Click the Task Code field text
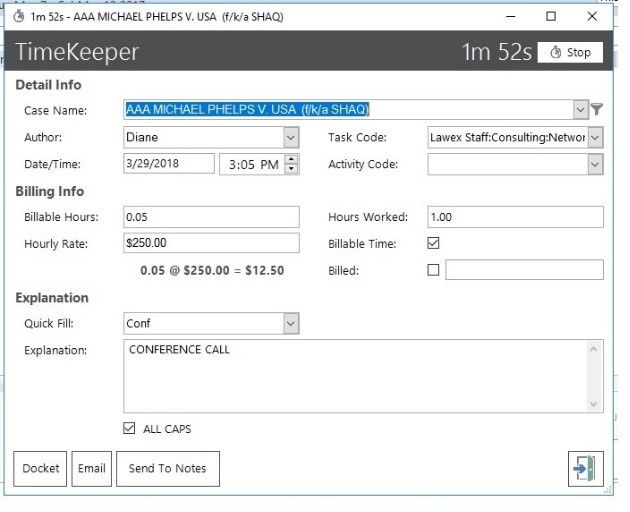This screenshot has height=512, width=630. (508, 137)
